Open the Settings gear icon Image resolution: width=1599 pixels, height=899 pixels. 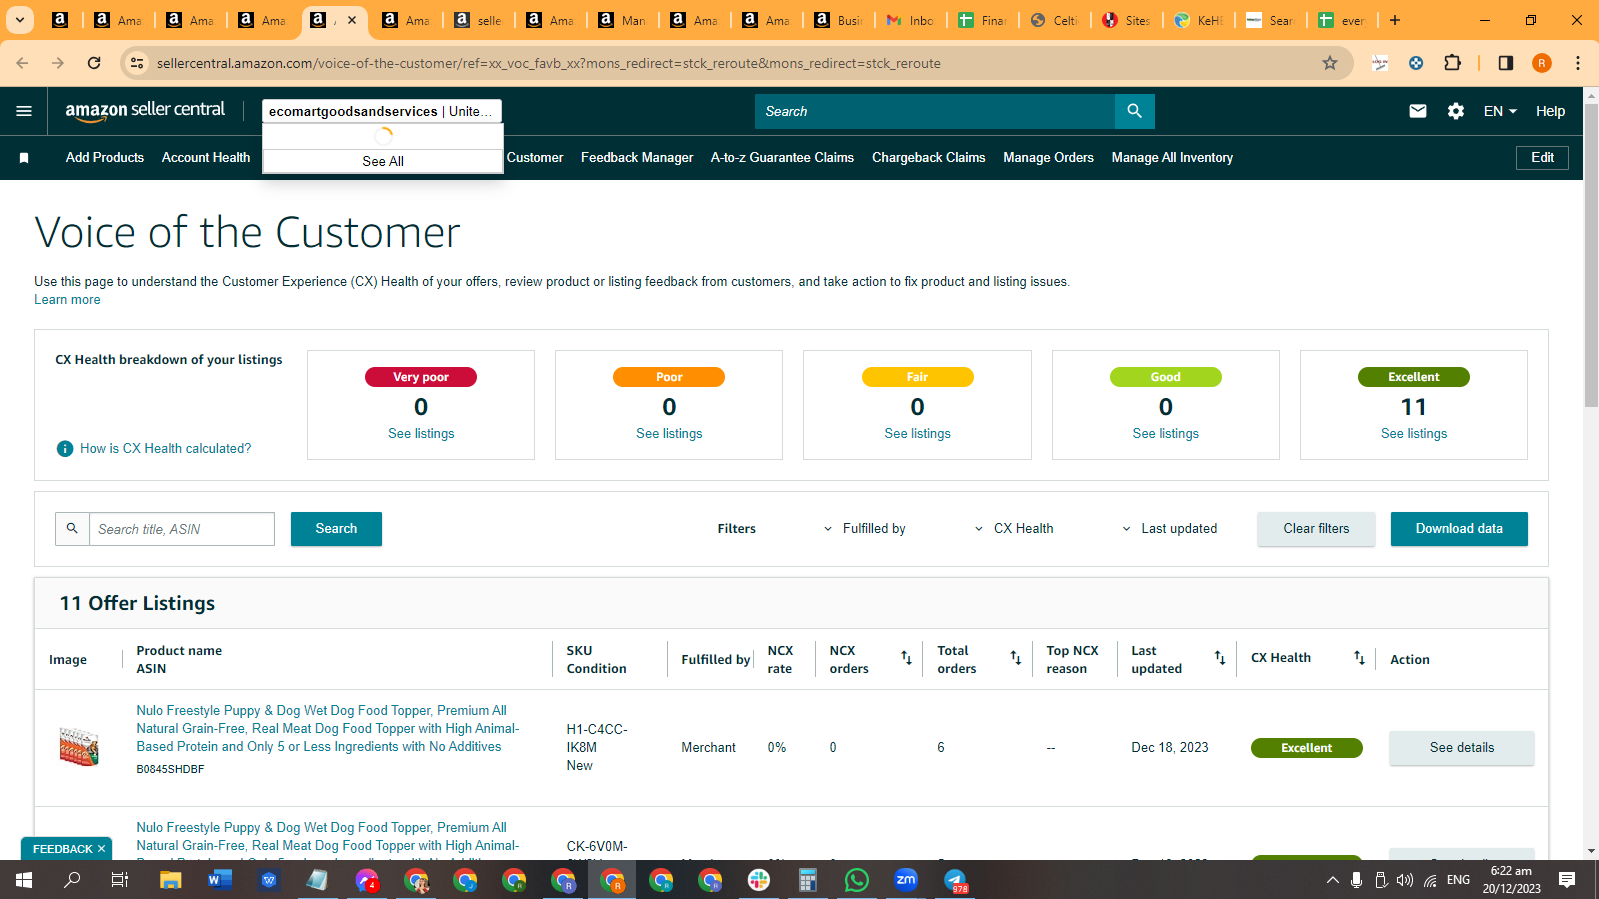(x=1456, y=111)
